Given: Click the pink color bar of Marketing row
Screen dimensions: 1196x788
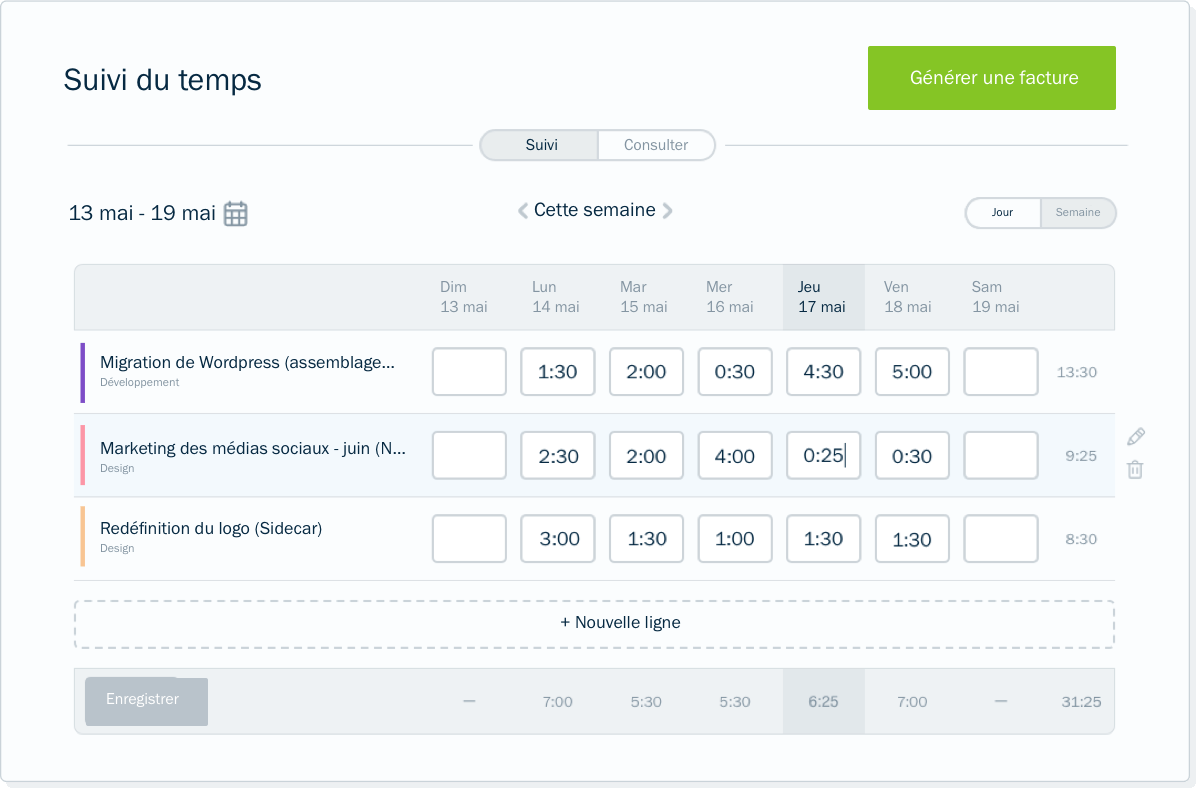Looking at the screenshot, I should [82, 455].
